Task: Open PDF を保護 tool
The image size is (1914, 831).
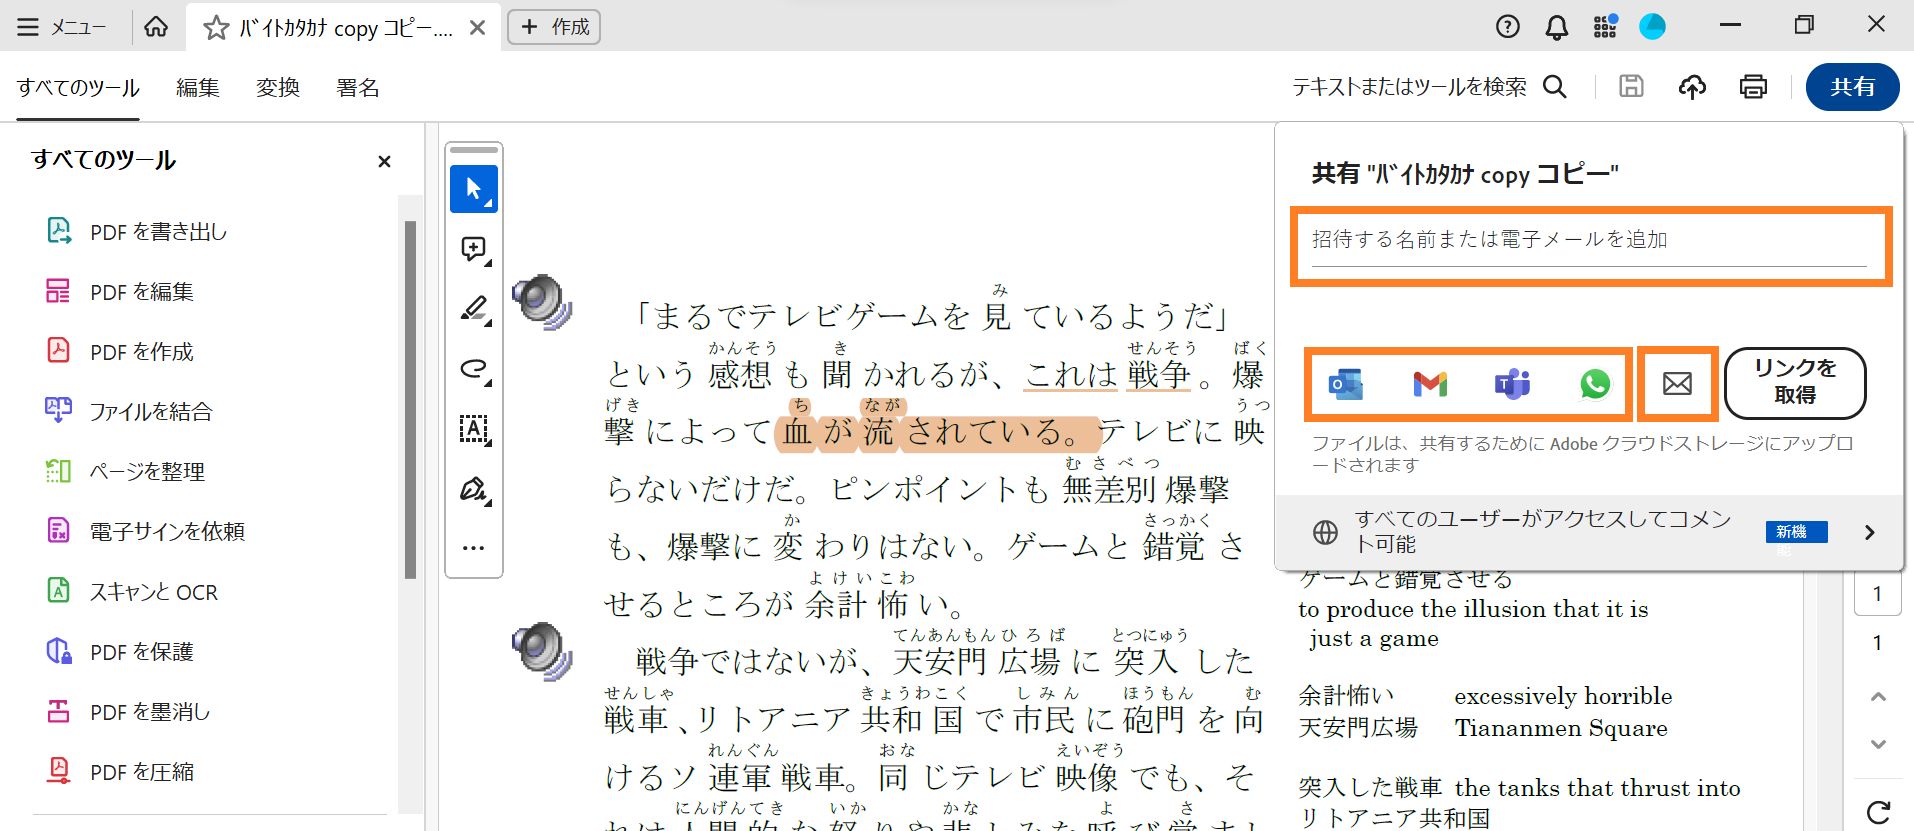Action: pos(120,652)
